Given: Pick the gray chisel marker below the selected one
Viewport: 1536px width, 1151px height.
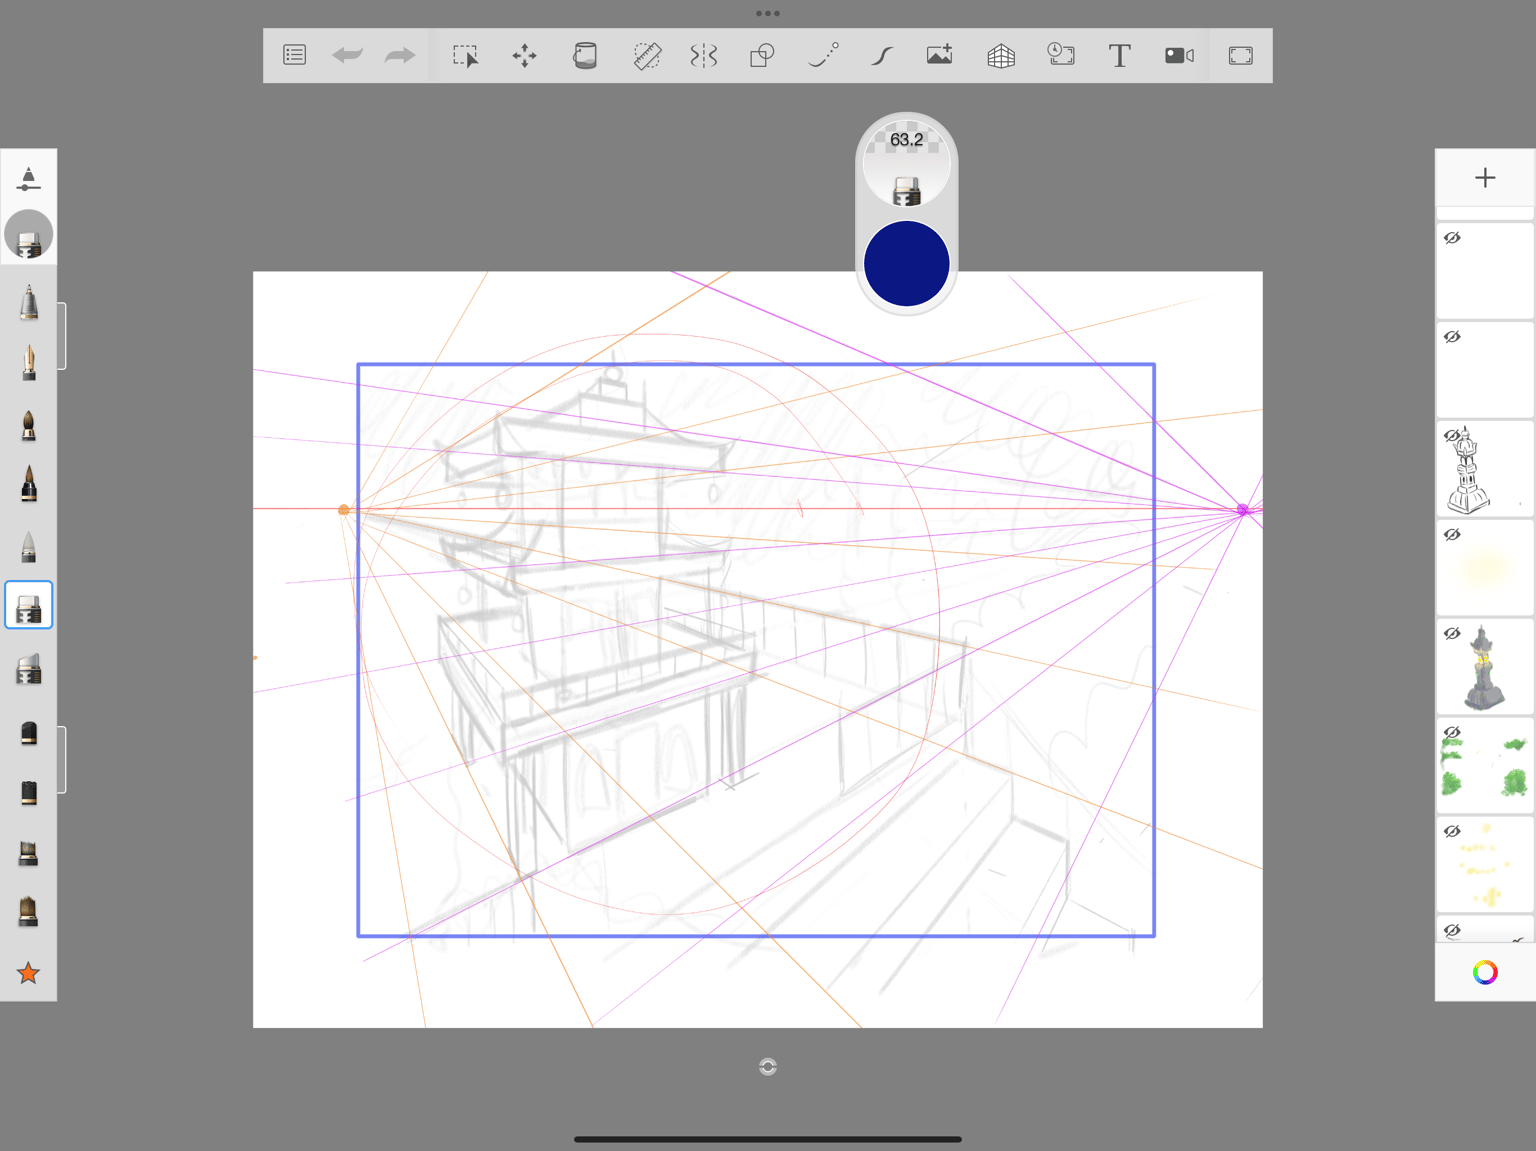Looking at the screenshot, I should click(x=28, y=669).
